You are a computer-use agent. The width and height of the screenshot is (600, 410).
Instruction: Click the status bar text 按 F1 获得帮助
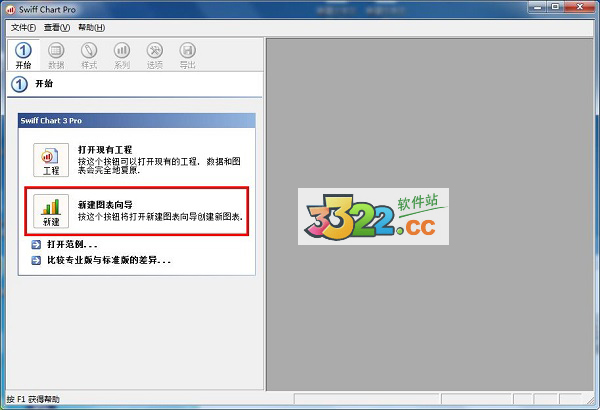click(33, 399)
